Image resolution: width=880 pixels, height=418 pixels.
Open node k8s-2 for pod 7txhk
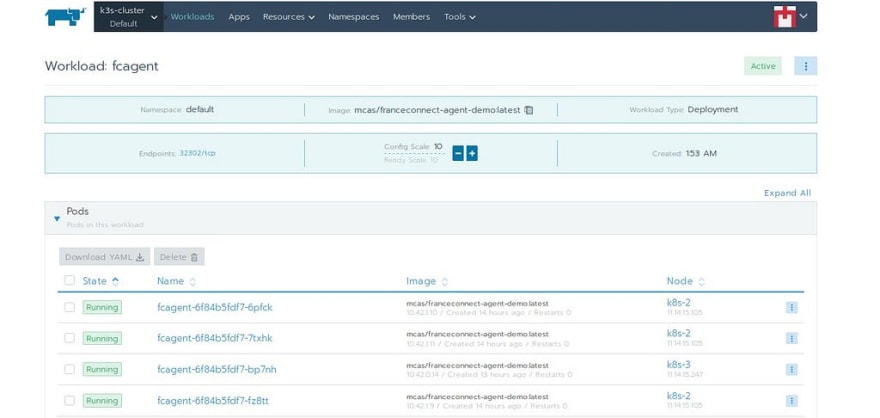[679, 333]
